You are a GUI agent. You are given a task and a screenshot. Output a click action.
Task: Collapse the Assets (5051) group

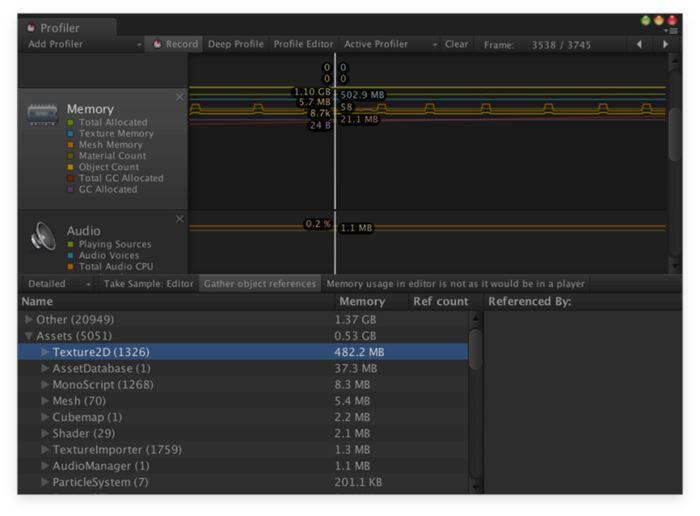tap(29, 336)
